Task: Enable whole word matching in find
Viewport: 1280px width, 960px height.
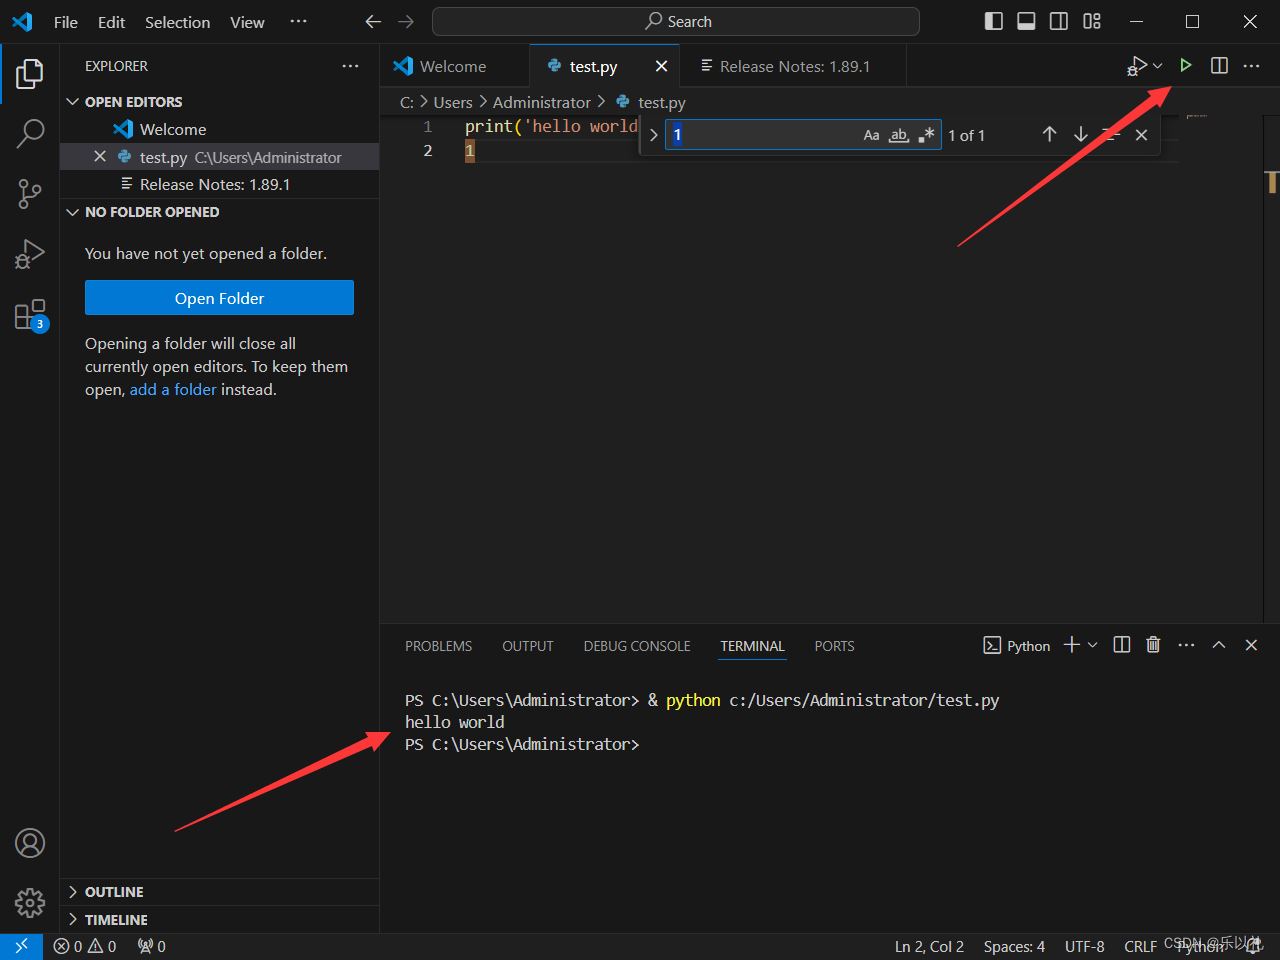Action: tap(898, 134)
